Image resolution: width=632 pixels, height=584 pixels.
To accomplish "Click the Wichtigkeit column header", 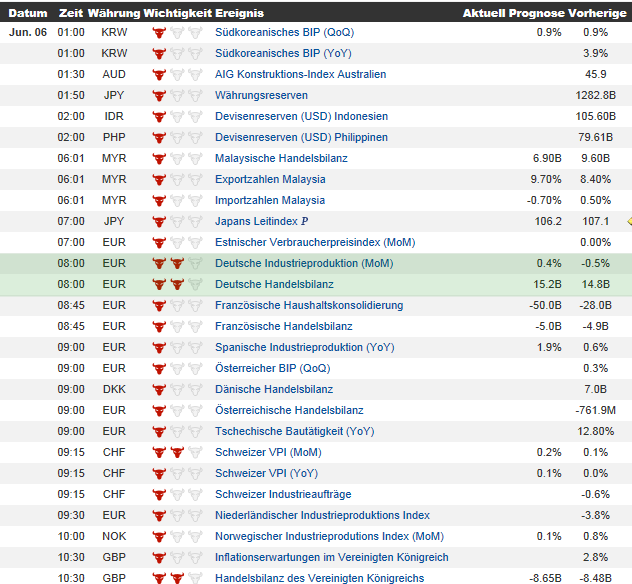I will pyautogui.click(x=178, y=13).
